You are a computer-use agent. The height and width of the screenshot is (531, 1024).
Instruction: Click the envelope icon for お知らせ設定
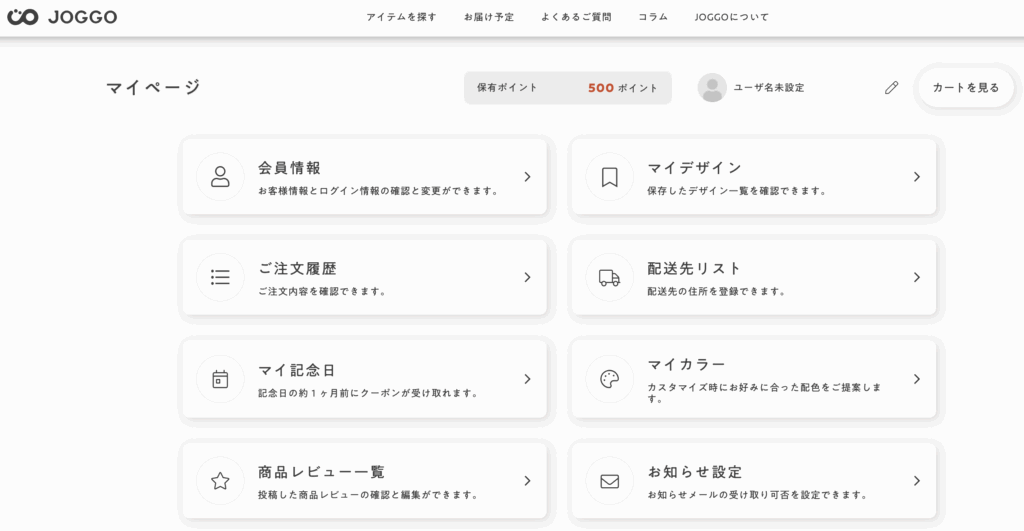(x=609, y=481)
